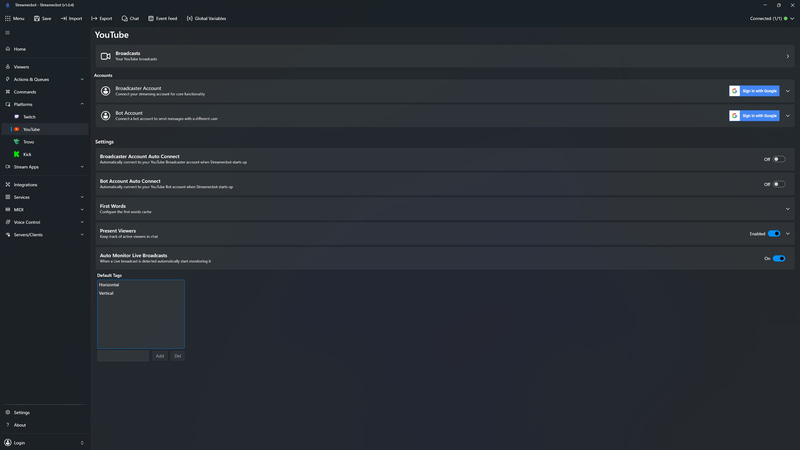Select the Vertical default tag

(x=106, y=293)
